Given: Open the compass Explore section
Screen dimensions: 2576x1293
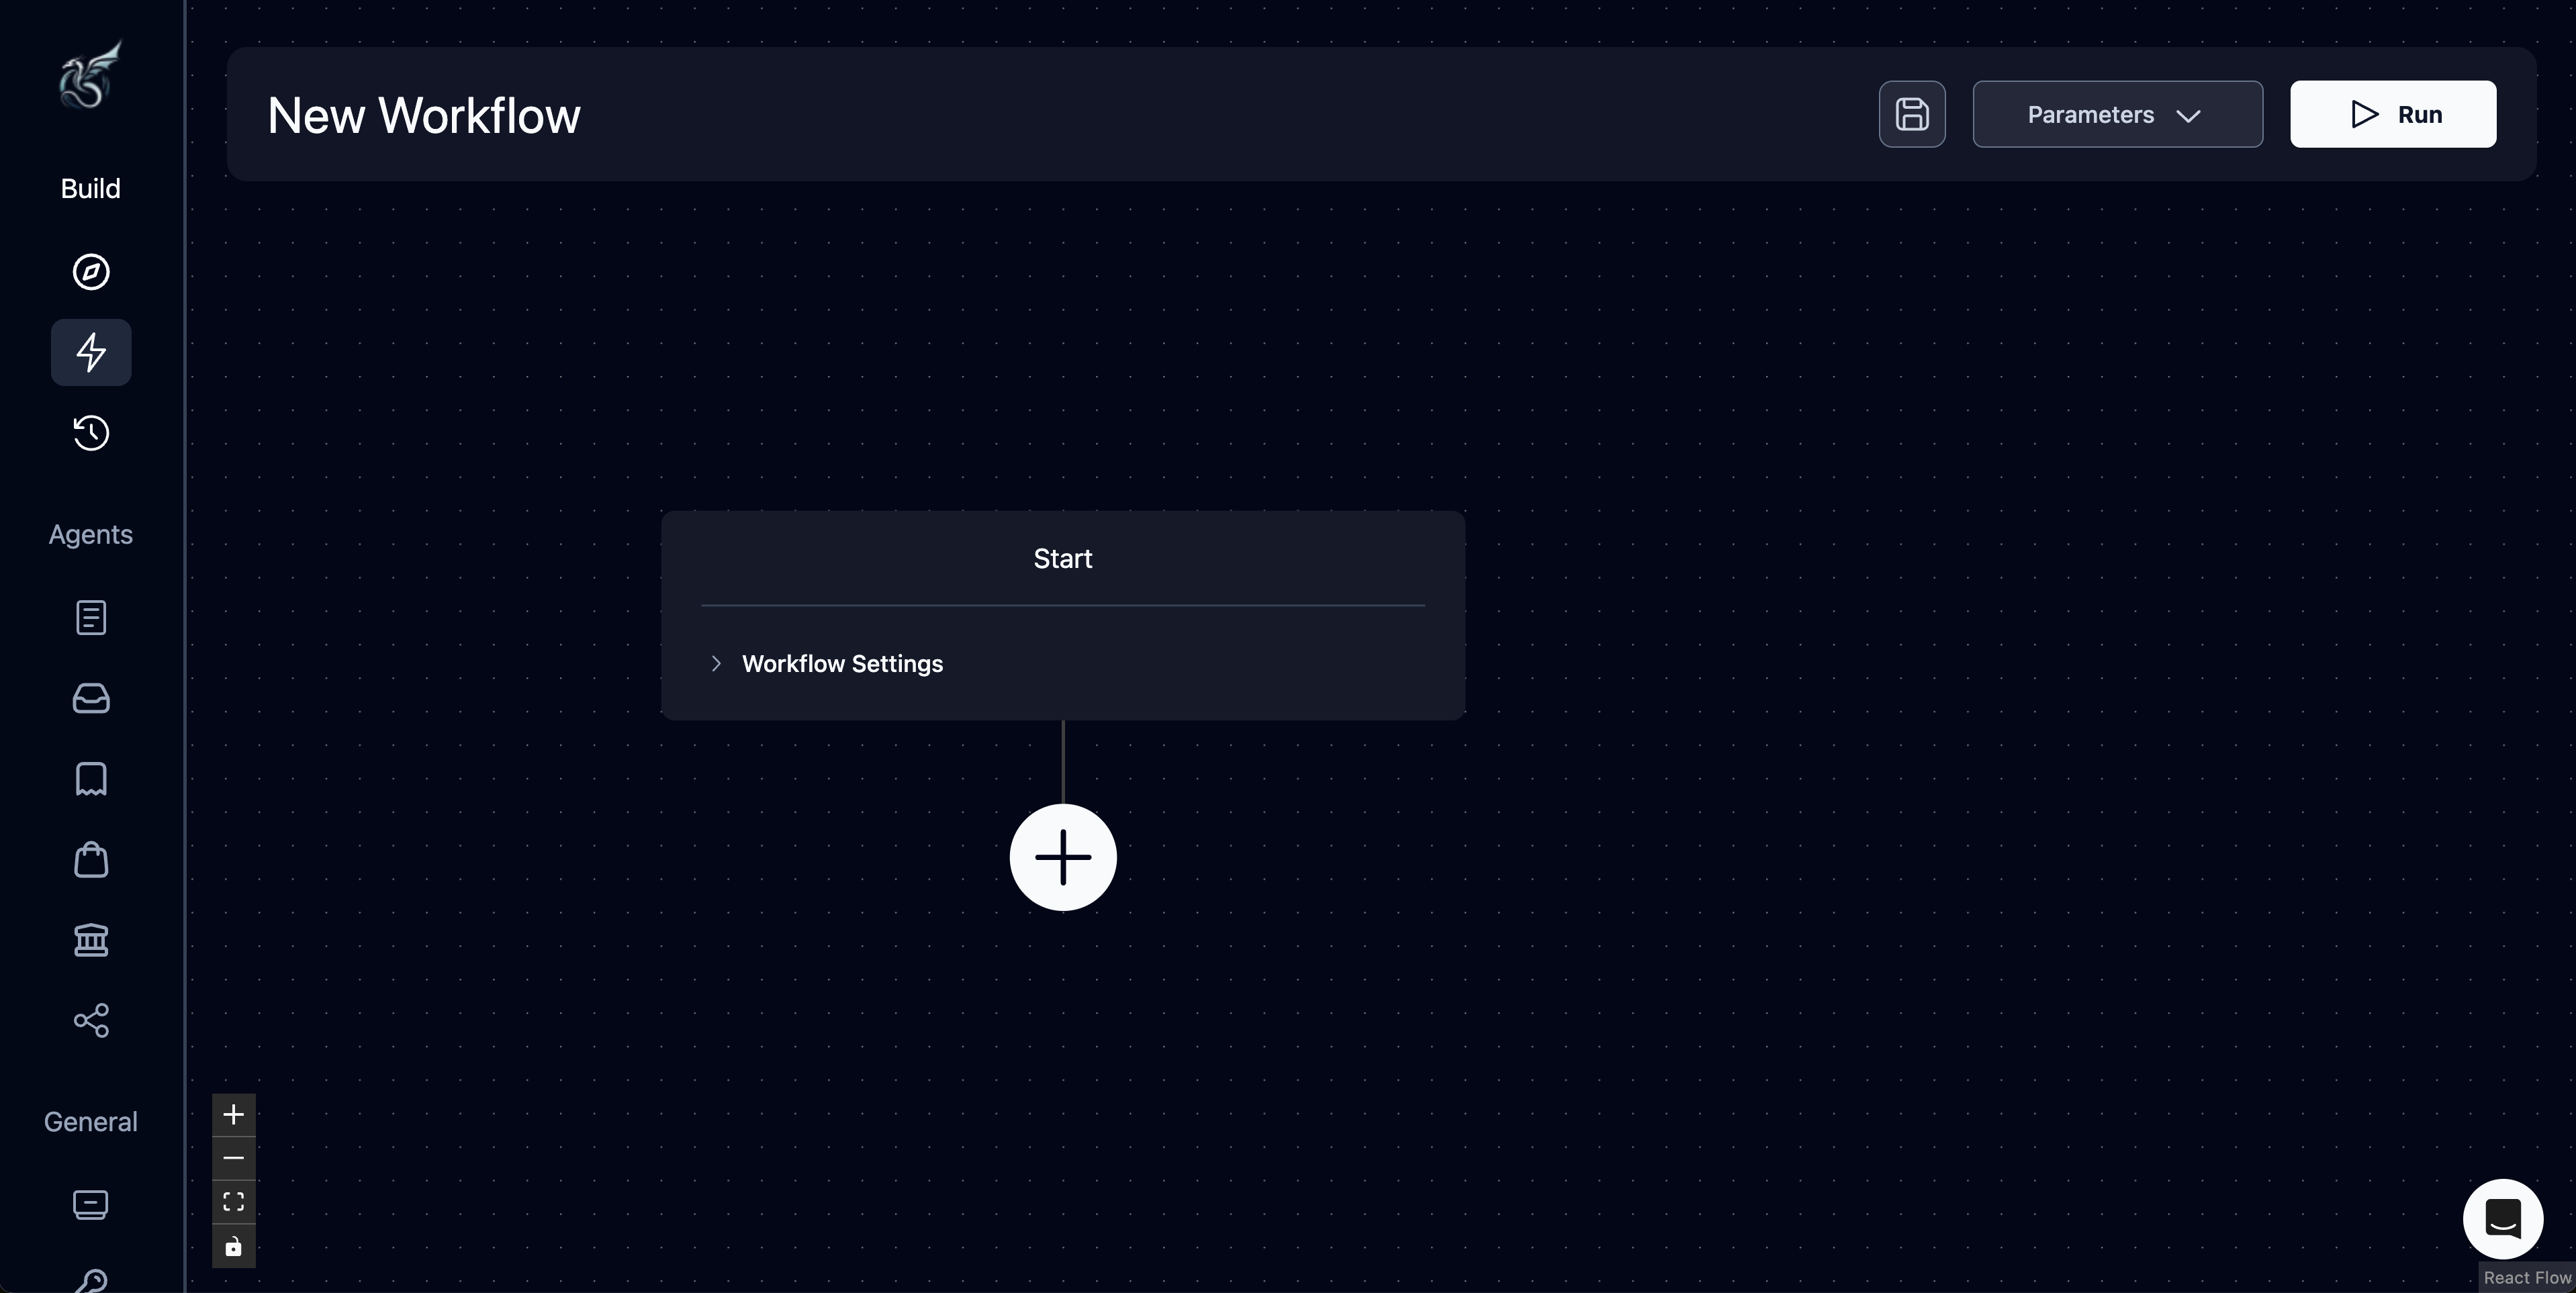Looking at the screenshot, I should [x=90, y=272].
